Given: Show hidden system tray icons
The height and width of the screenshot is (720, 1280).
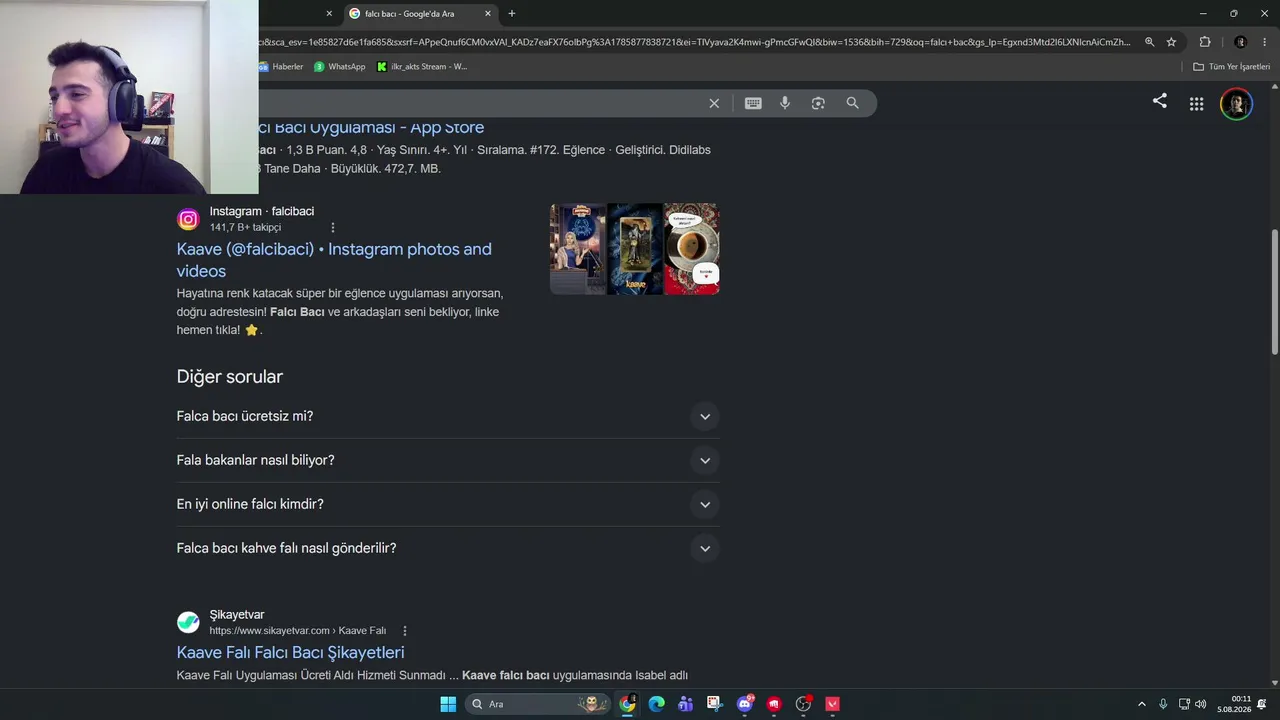Looking at the screenshot, I should [1142, 704].
